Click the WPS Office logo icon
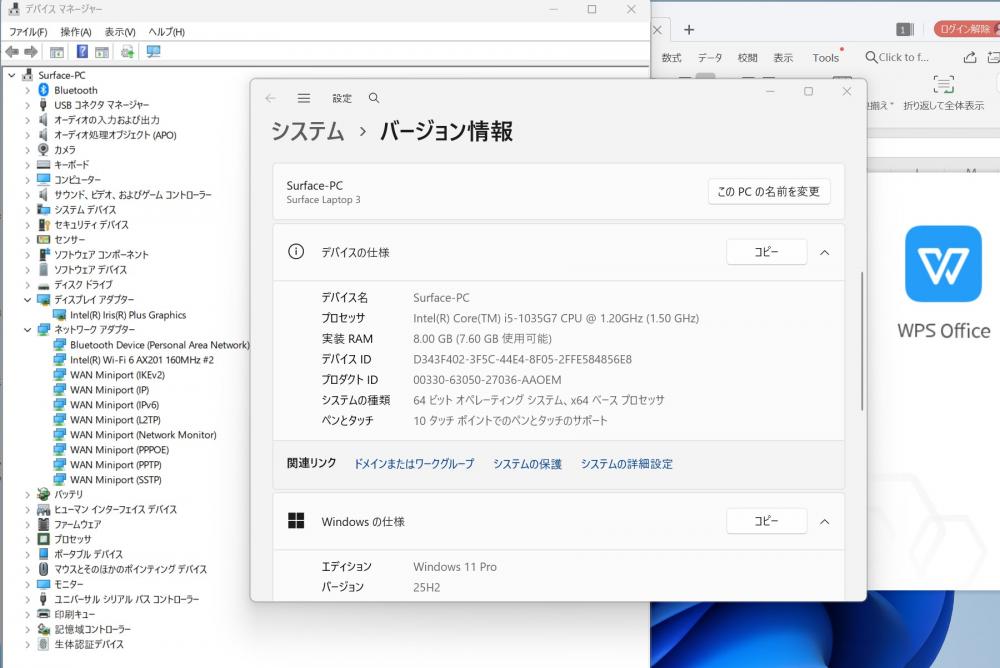This screenshot has height=668, width=1000. pos(943,263)
